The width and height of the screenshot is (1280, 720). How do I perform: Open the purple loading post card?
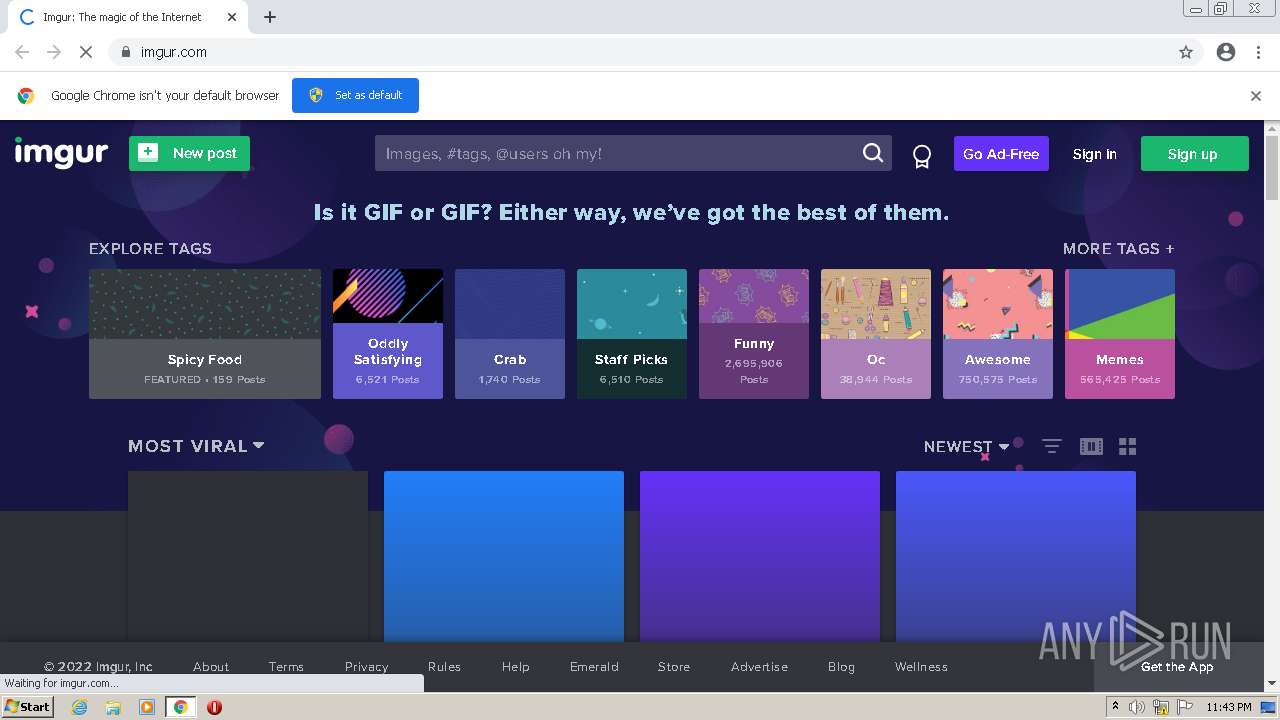coord(760,556)
